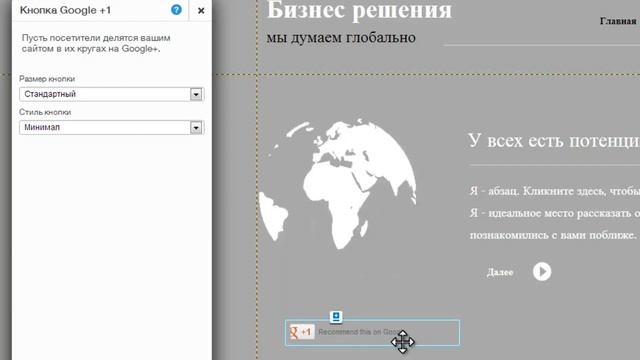Select the Бизнес решения site title
Screen dimensions: 640x360
[x=359, y=10]
